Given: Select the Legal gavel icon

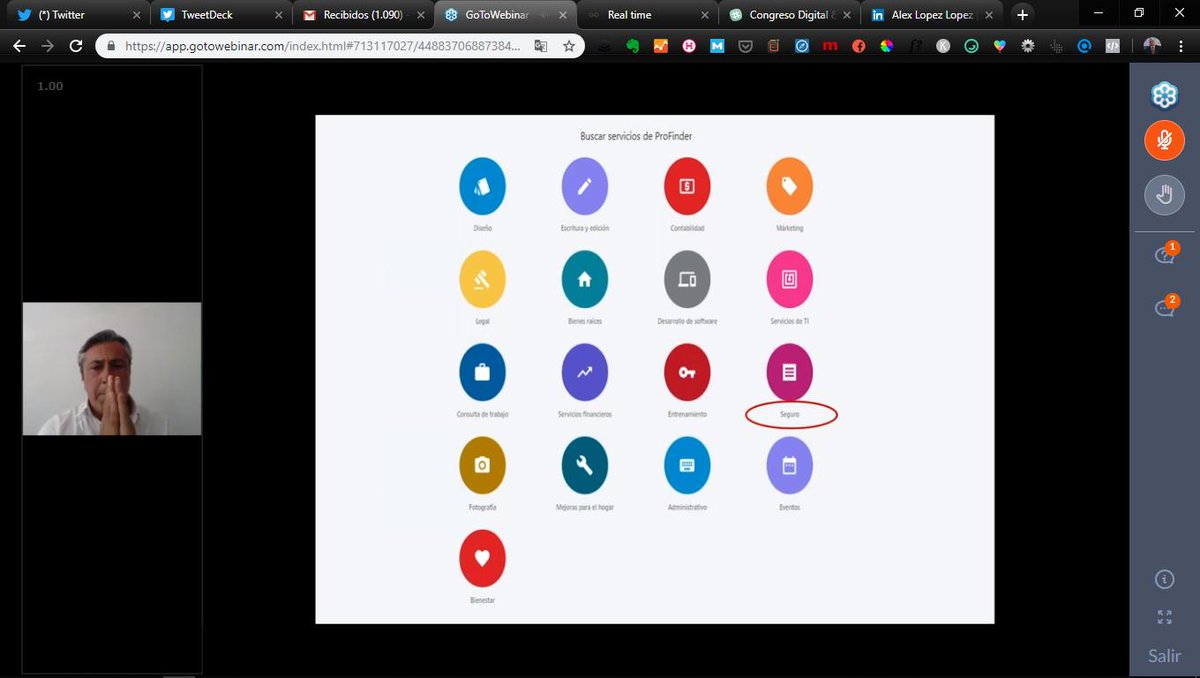Looking at the screenshot, I should point(482,279).
